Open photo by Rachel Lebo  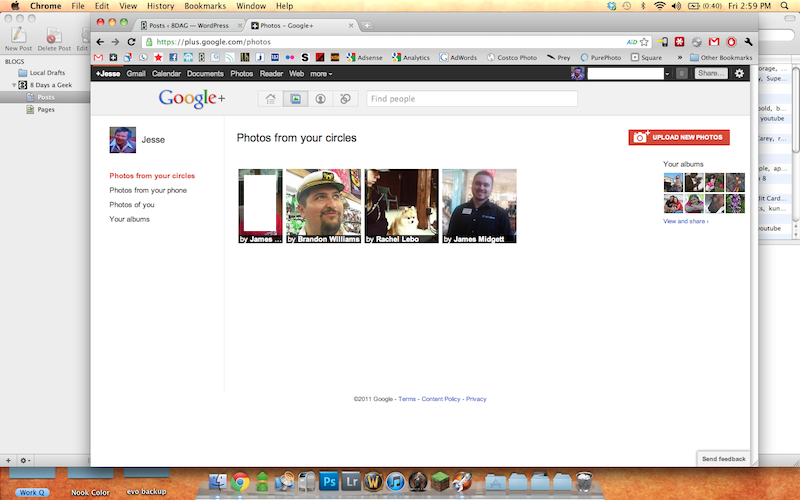[402, 206]
